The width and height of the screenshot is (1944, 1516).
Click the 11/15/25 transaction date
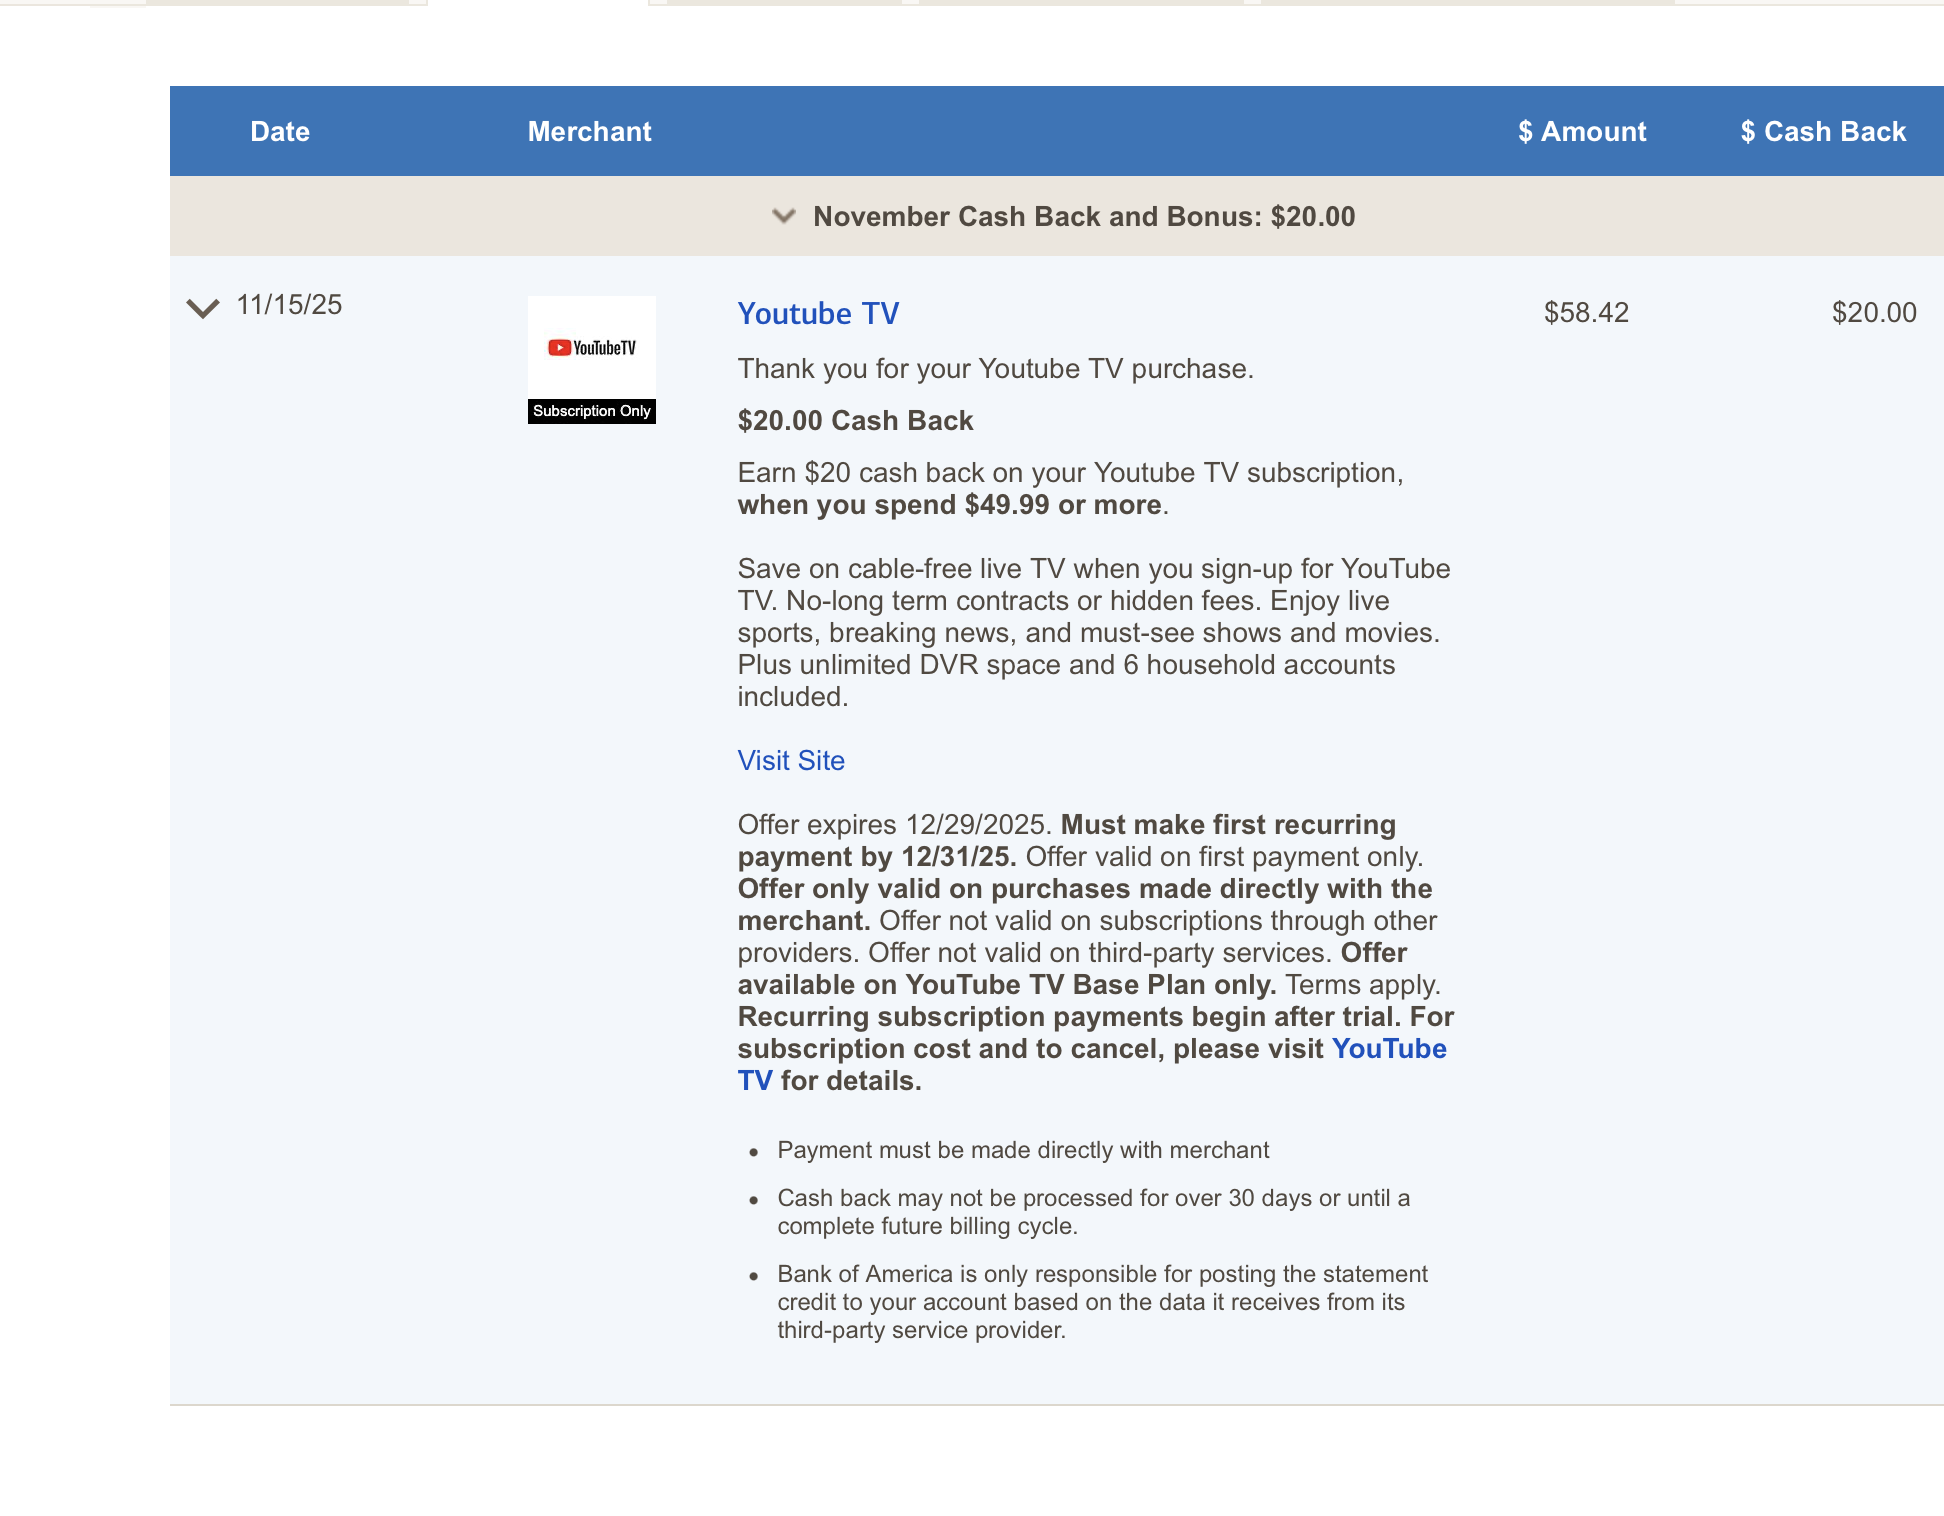point(289,305)
